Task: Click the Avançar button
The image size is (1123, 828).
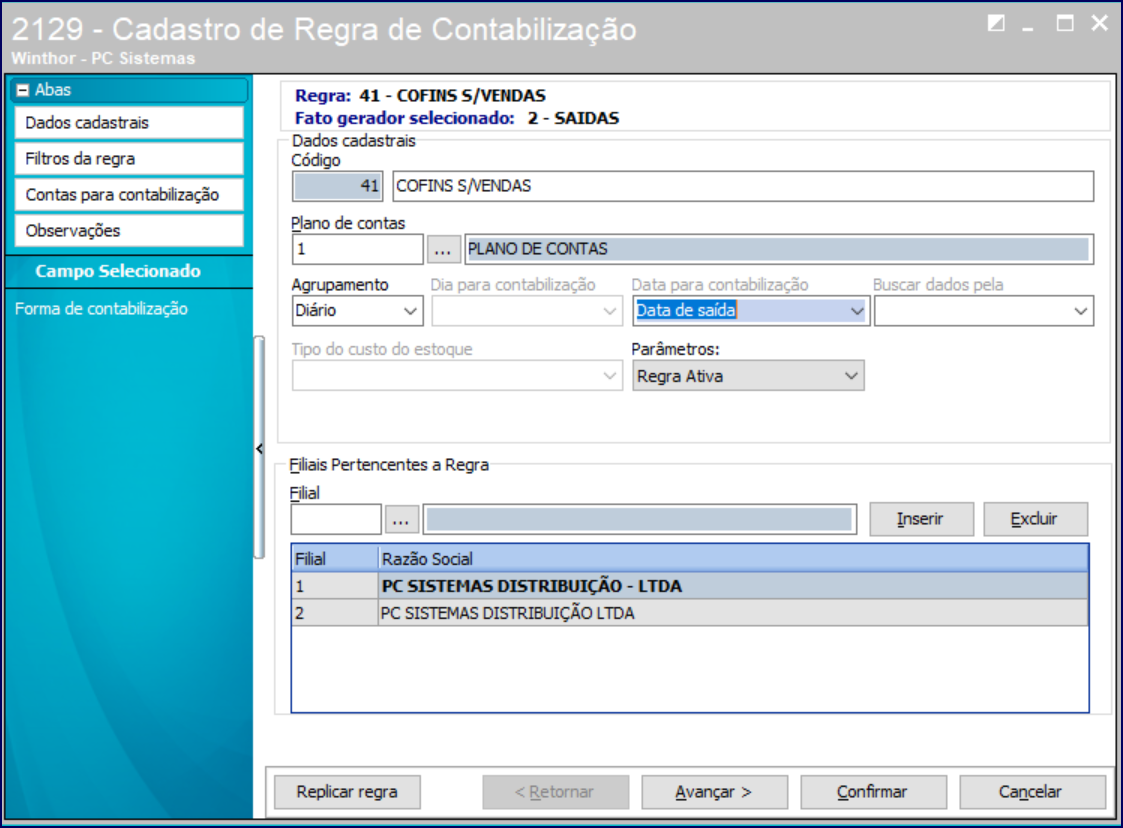Action: click(x=714, y=792)
